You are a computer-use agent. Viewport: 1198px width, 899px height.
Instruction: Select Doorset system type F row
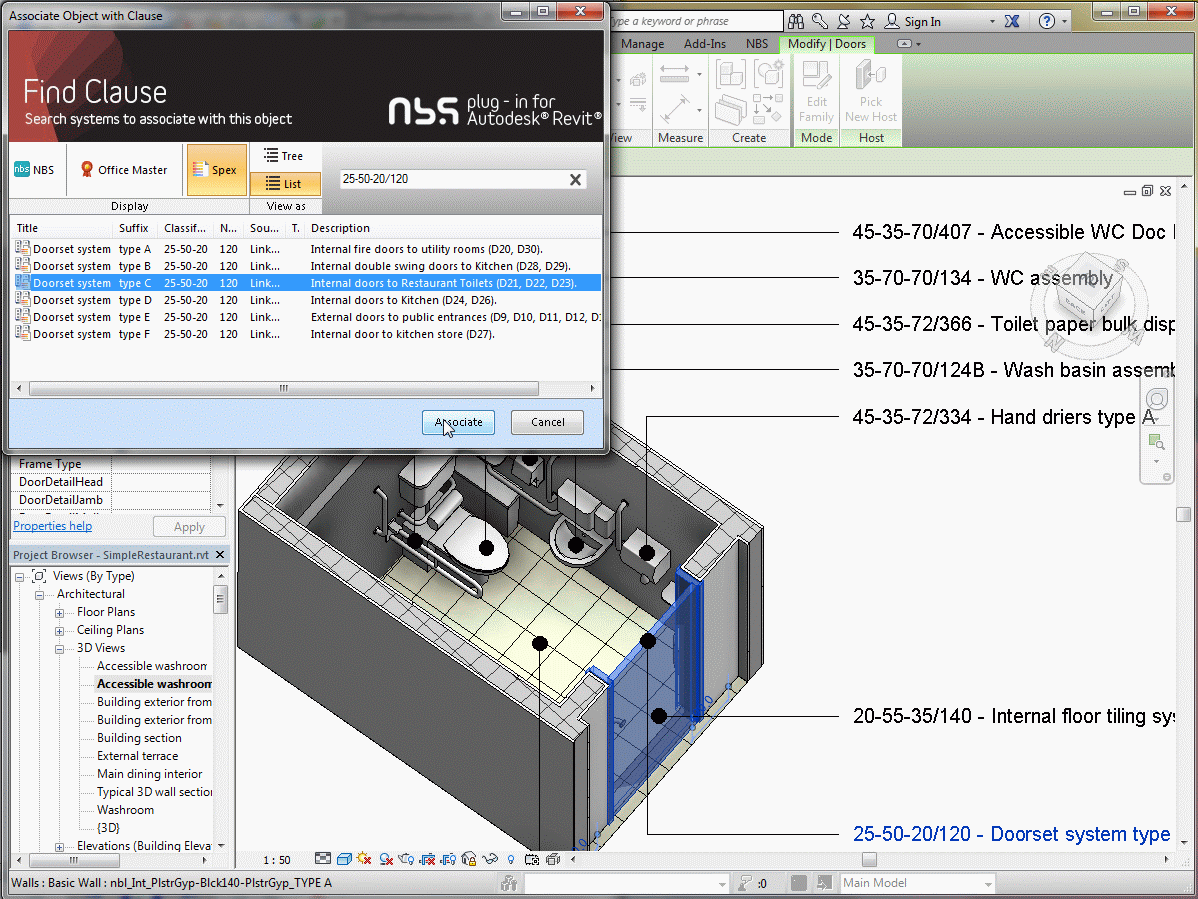click(x=306, y=334)
